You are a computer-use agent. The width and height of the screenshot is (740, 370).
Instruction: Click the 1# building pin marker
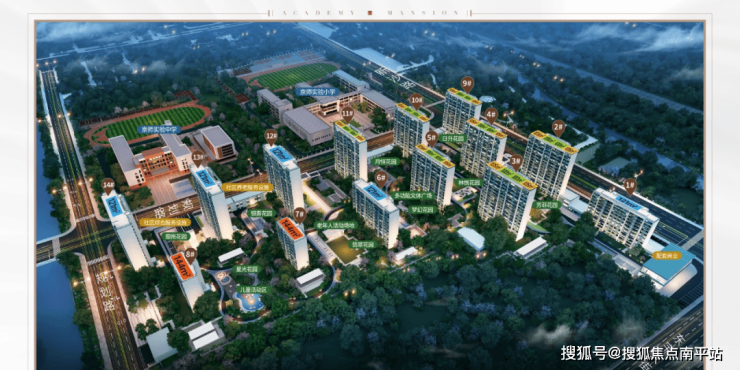pos(630,186)
